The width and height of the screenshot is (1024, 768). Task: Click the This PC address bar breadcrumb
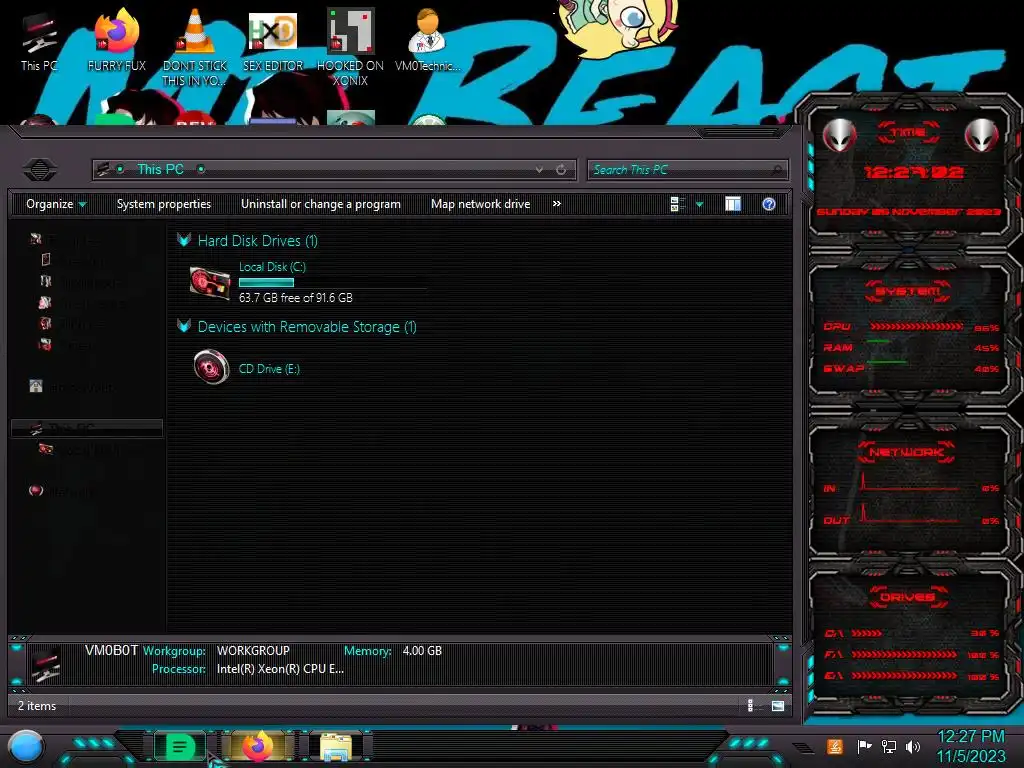(161, 169)
